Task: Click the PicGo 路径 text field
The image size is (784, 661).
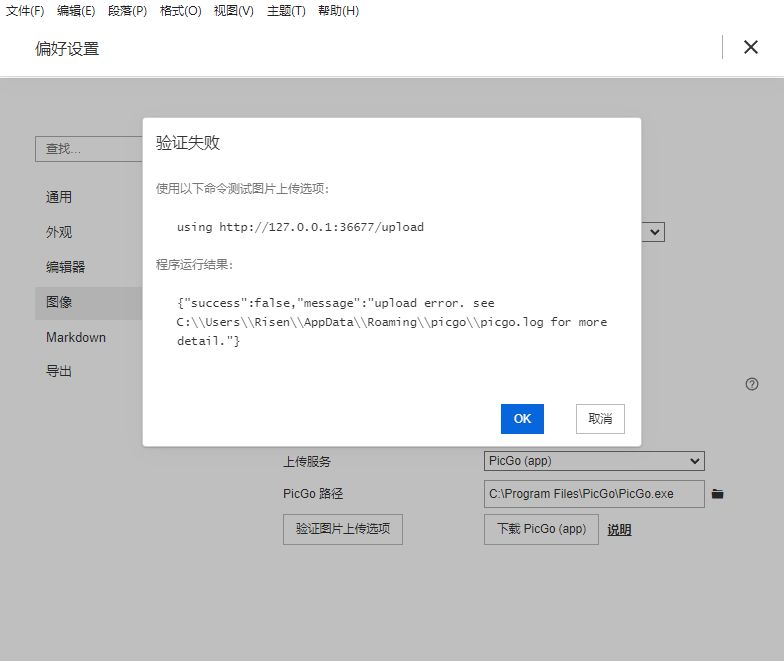Action: coord(594,494)
